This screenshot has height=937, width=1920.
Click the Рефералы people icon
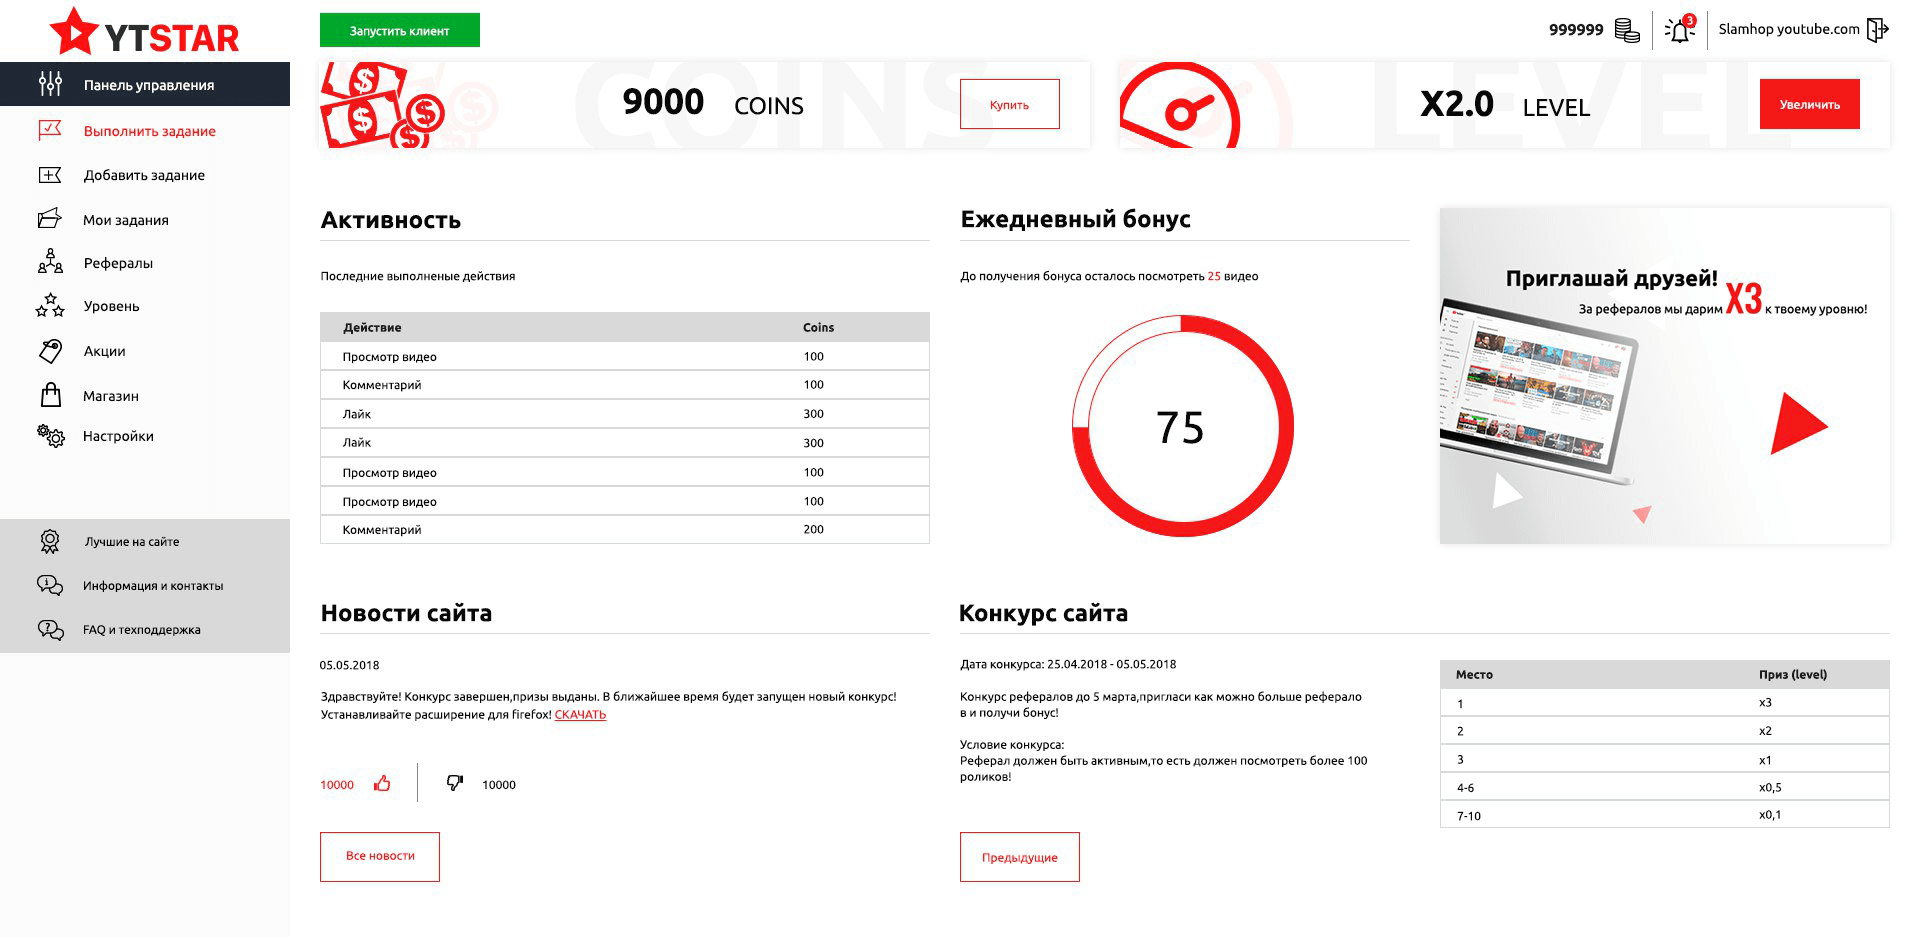point(50,262)
